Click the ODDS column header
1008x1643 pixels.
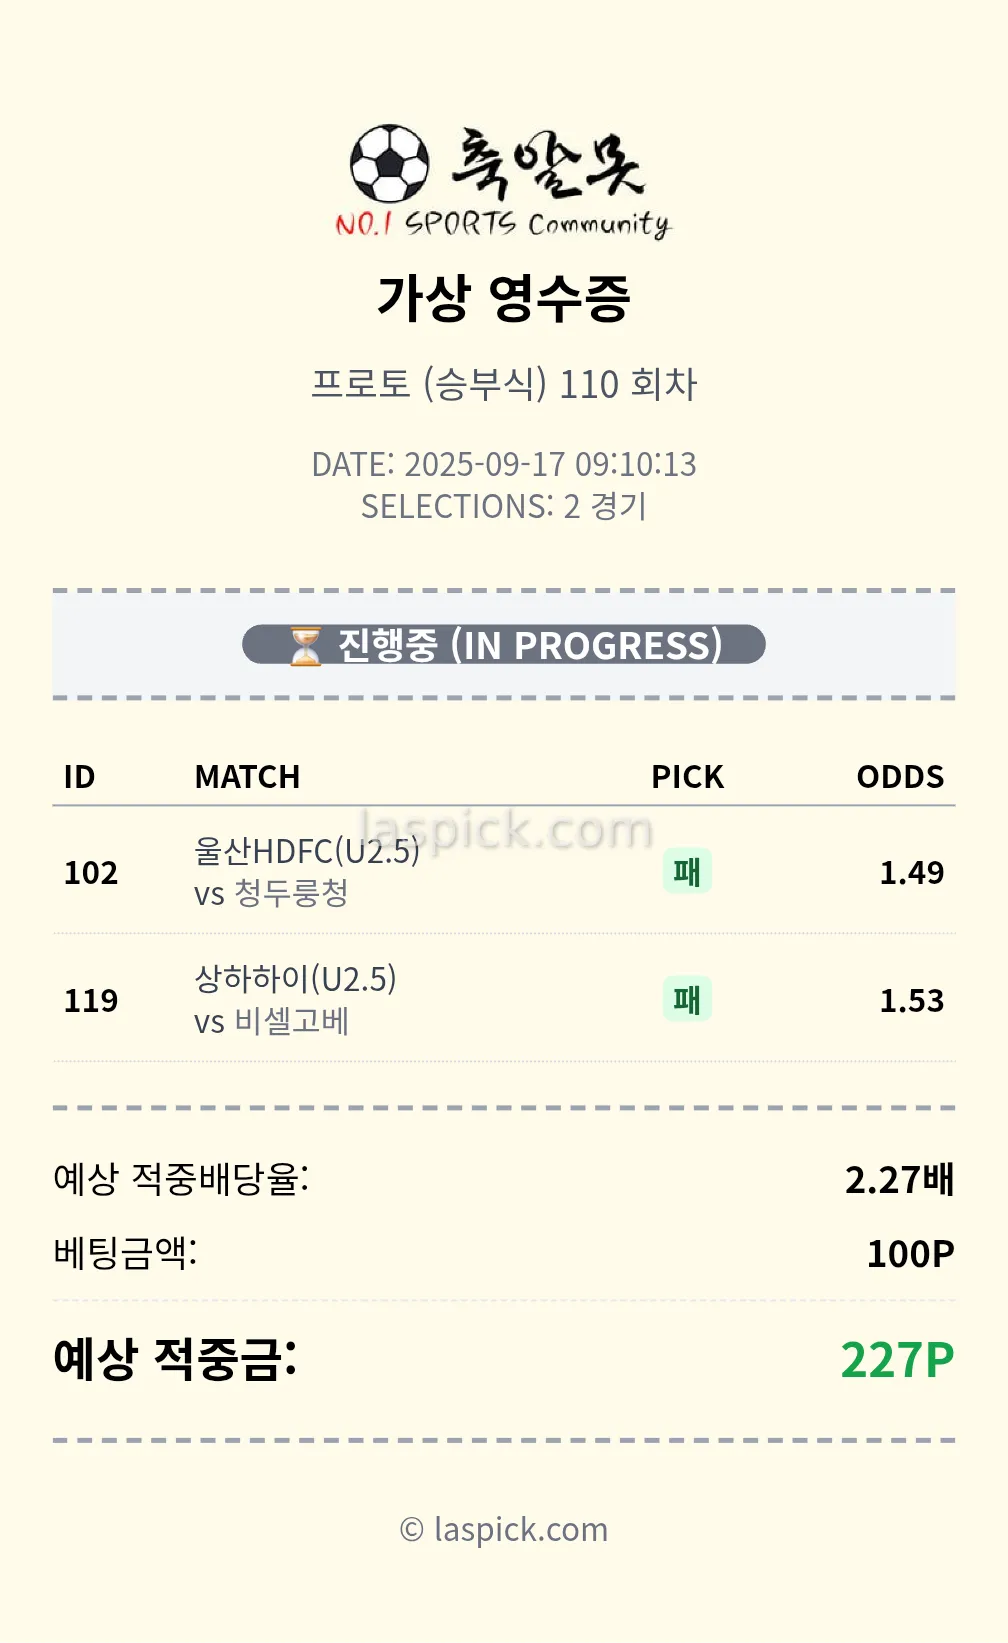[900, 777]
